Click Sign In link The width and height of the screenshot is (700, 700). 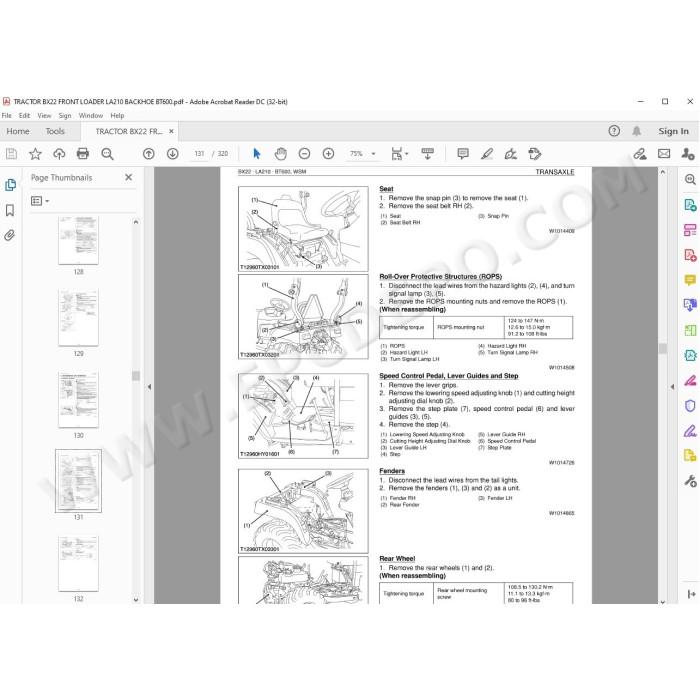673,131
